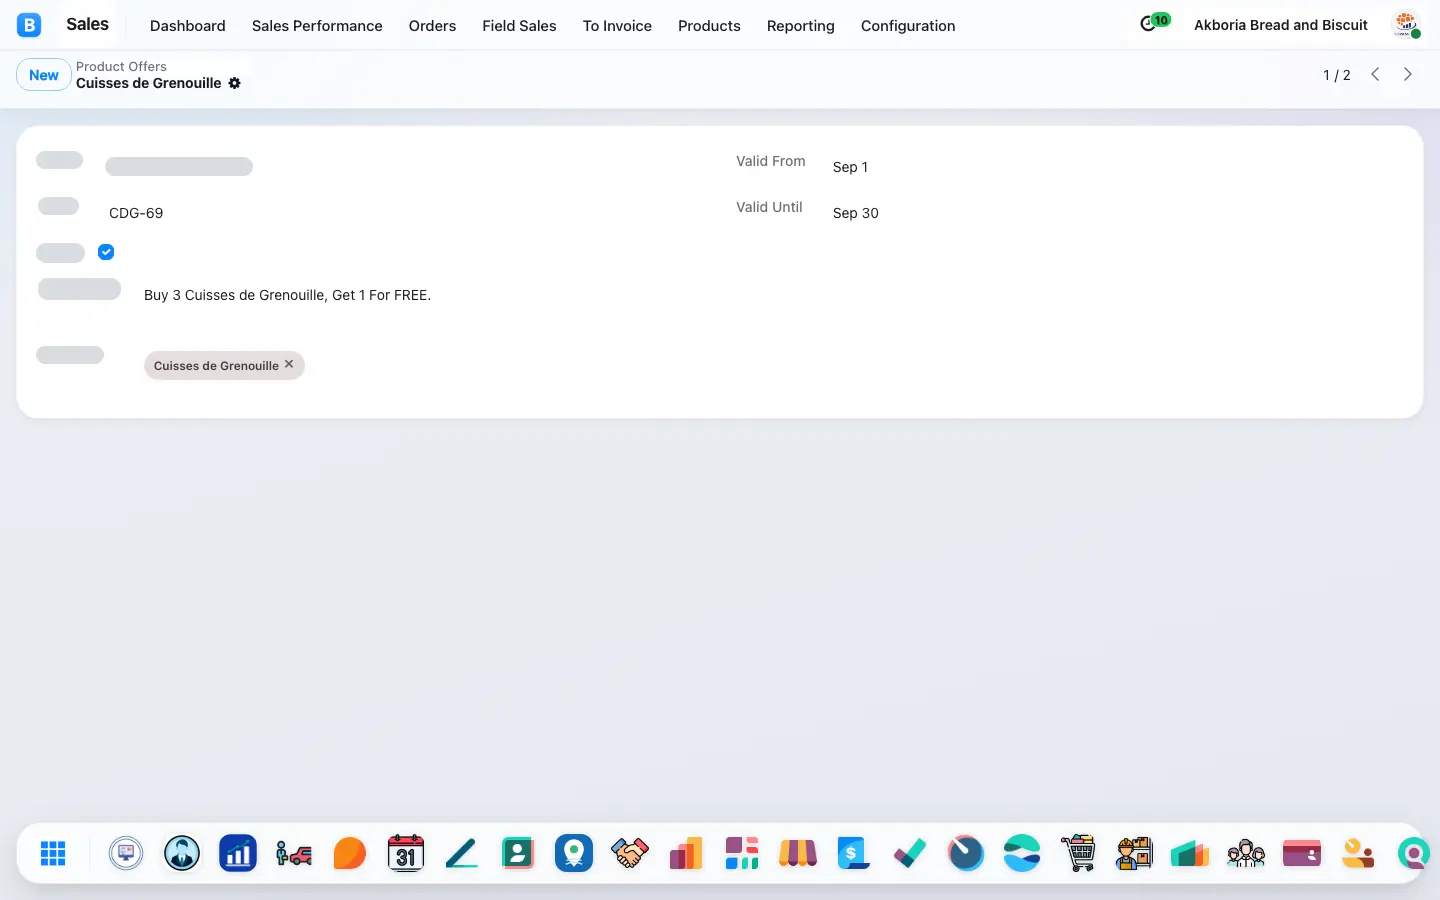Open the calendar app showing 31

point(406,853)
